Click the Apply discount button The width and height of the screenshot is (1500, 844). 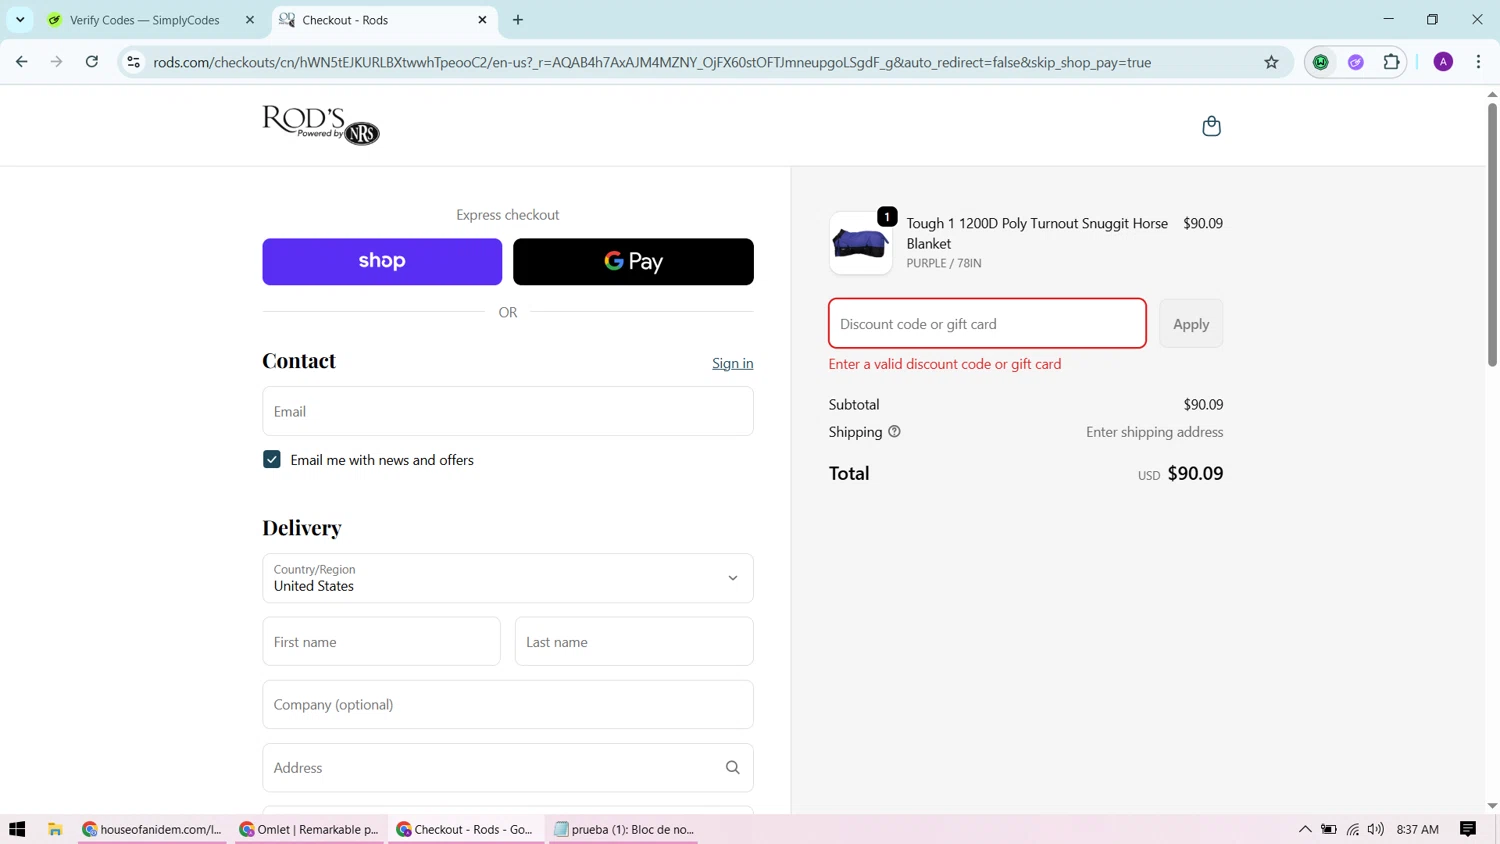coord(1191,324)
